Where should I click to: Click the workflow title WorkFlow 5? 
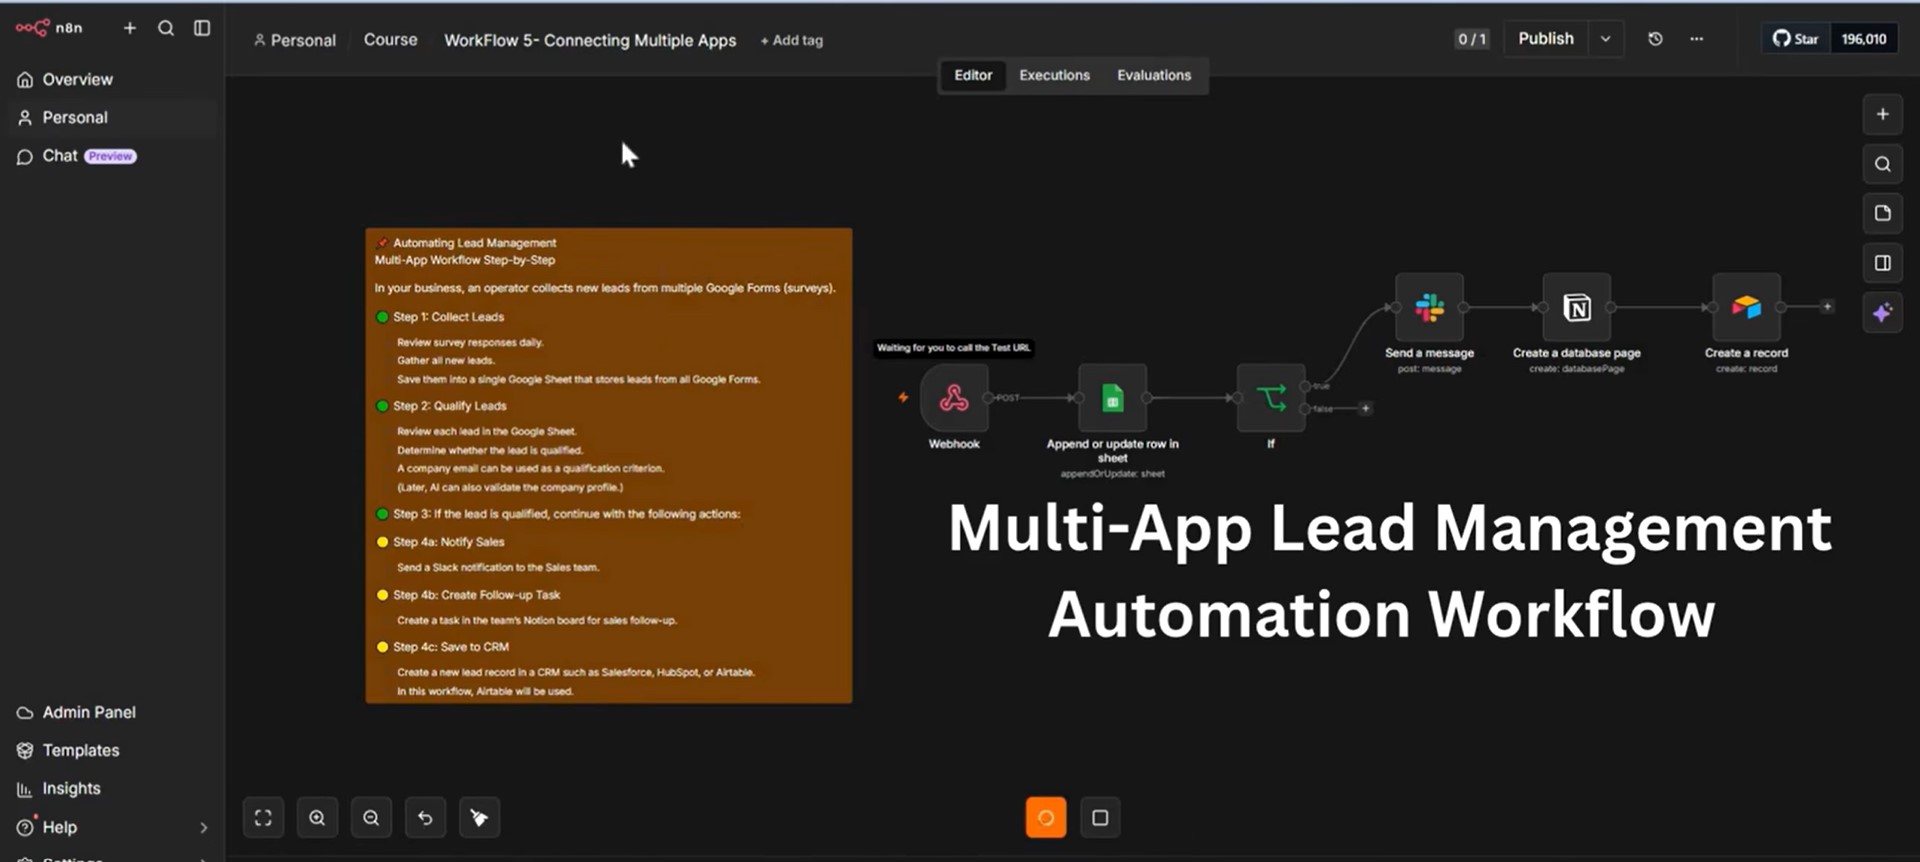[590, 40]
